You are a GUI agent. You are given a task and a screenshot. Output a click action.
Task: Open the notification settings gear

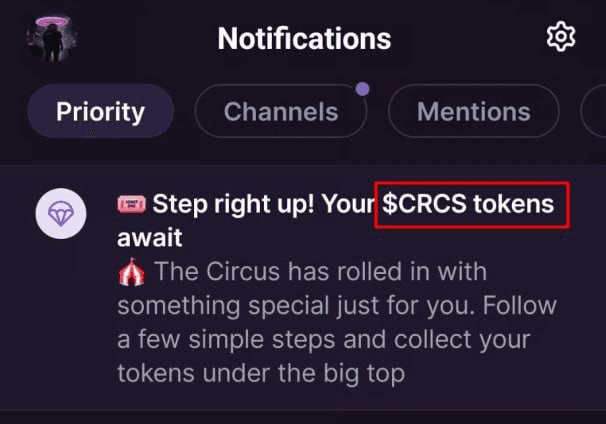click(561, 38)
